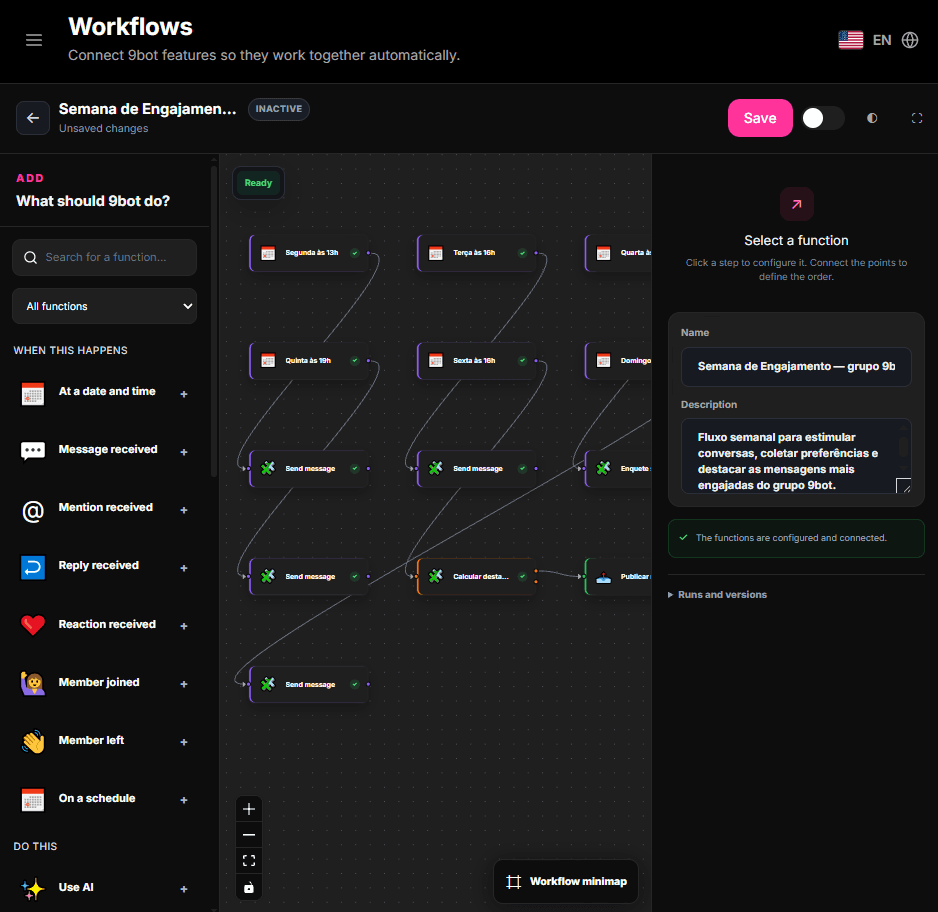The width and height of the screenshot is (938, 912).
Task: Click 'Message received' list item label
Action: [108, 450]
